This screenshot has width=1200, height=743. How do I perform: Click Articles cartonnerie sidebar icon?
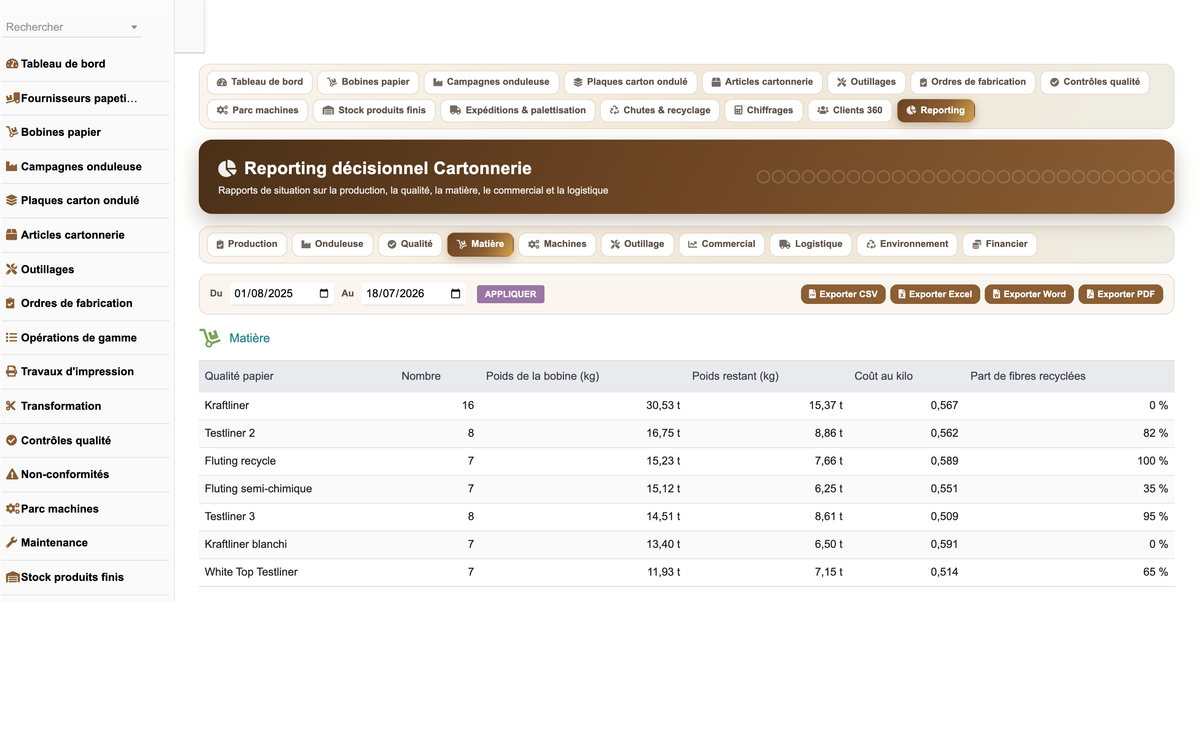pos(12,235)
